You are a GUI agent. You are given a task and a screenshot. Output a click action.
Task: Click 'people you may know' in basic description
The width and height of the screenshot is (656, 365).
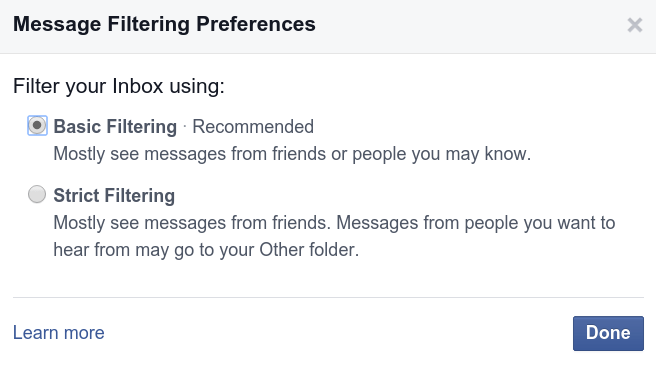pyautogui.click(x=441, y=154)
